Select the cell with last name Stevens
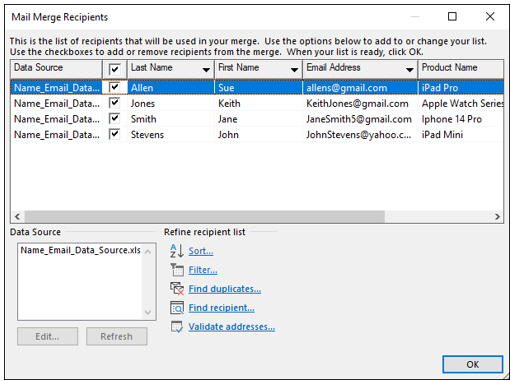511x381 pixels. click(x=171, y=135)
